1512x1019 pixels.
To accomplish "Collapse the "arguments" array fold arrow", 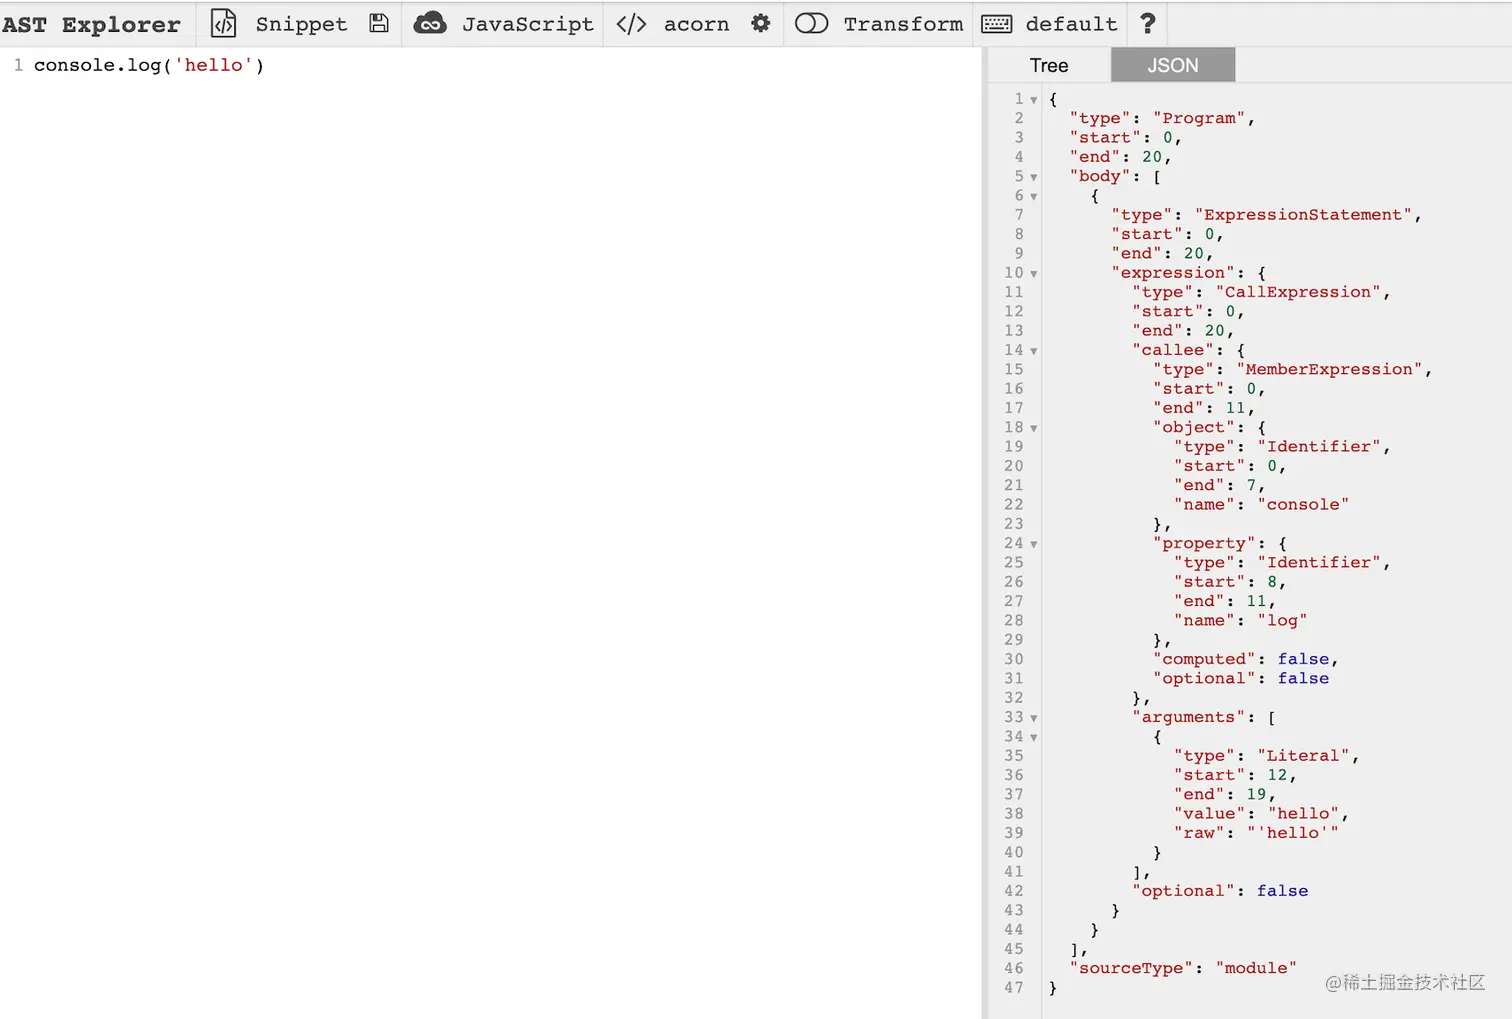I will tap(1034, 718).
